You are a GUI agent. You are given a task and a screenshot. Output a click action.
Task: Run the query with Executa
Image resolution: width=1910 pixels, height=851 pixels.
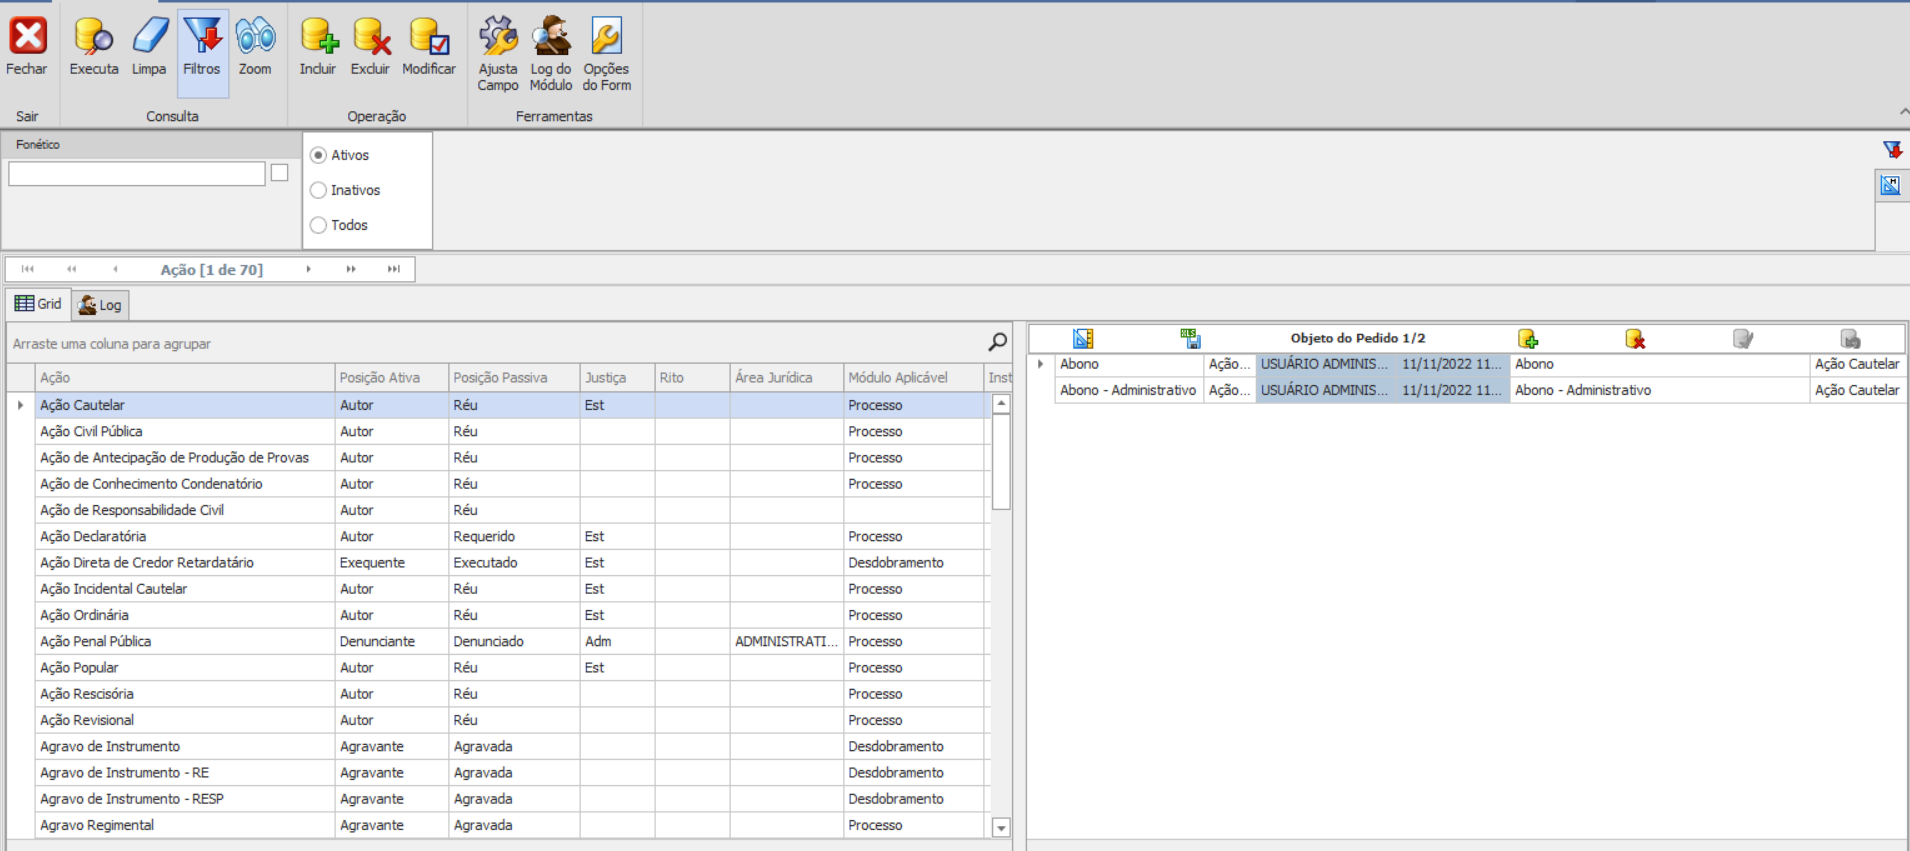94,47
